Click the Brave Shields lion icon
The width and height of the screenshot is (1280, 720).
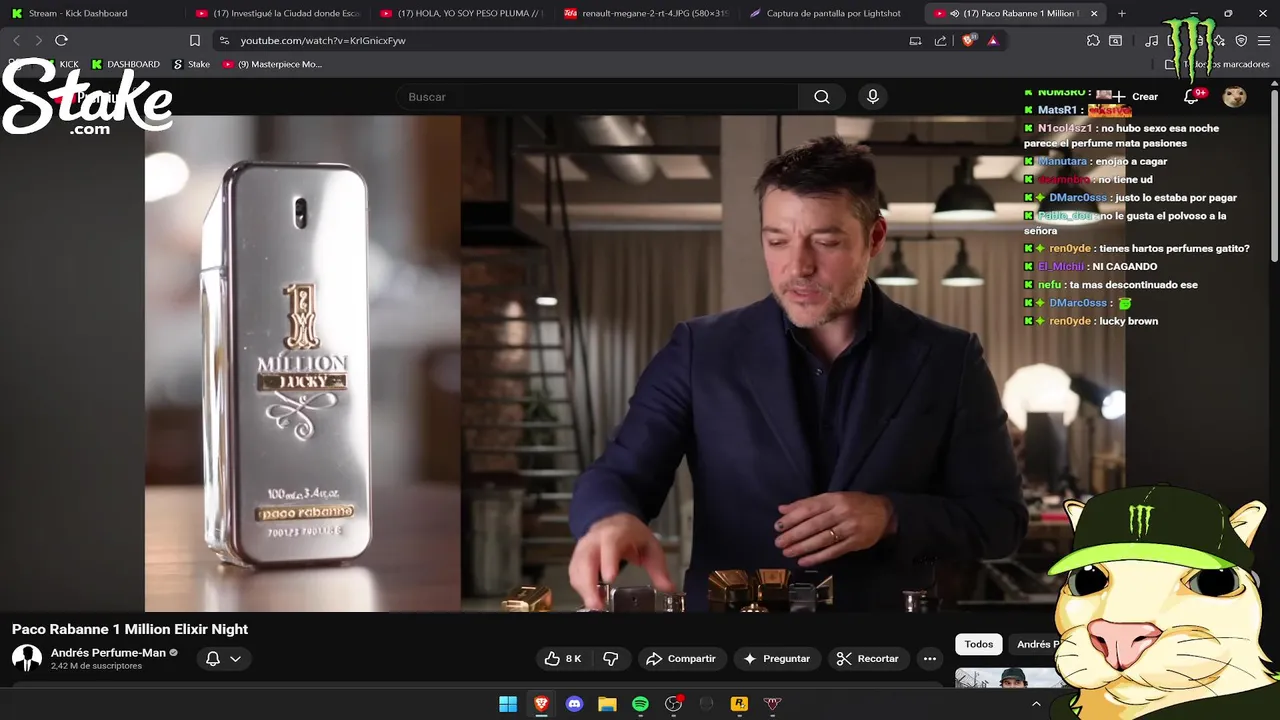pos(968,40)
